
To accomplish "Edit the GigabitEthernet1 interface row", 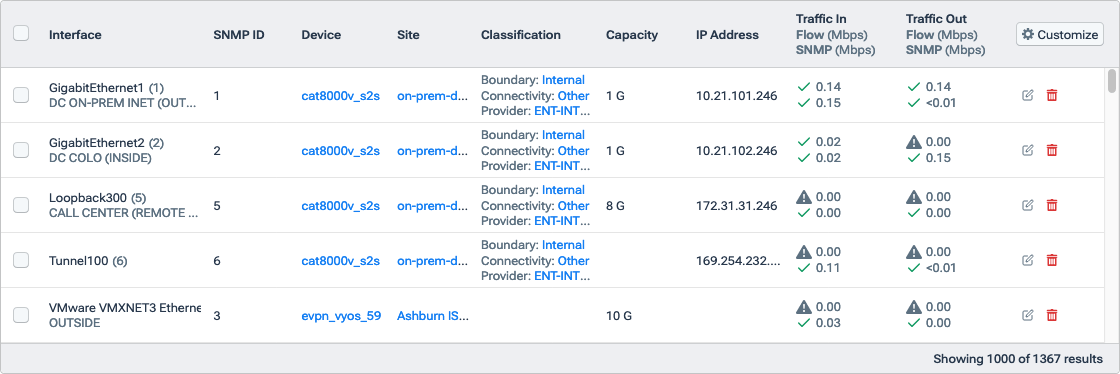I will pos(1028,95).
